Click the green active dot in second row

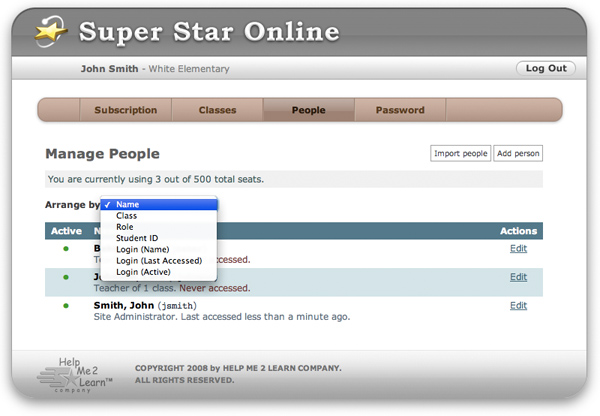(66, 277)
